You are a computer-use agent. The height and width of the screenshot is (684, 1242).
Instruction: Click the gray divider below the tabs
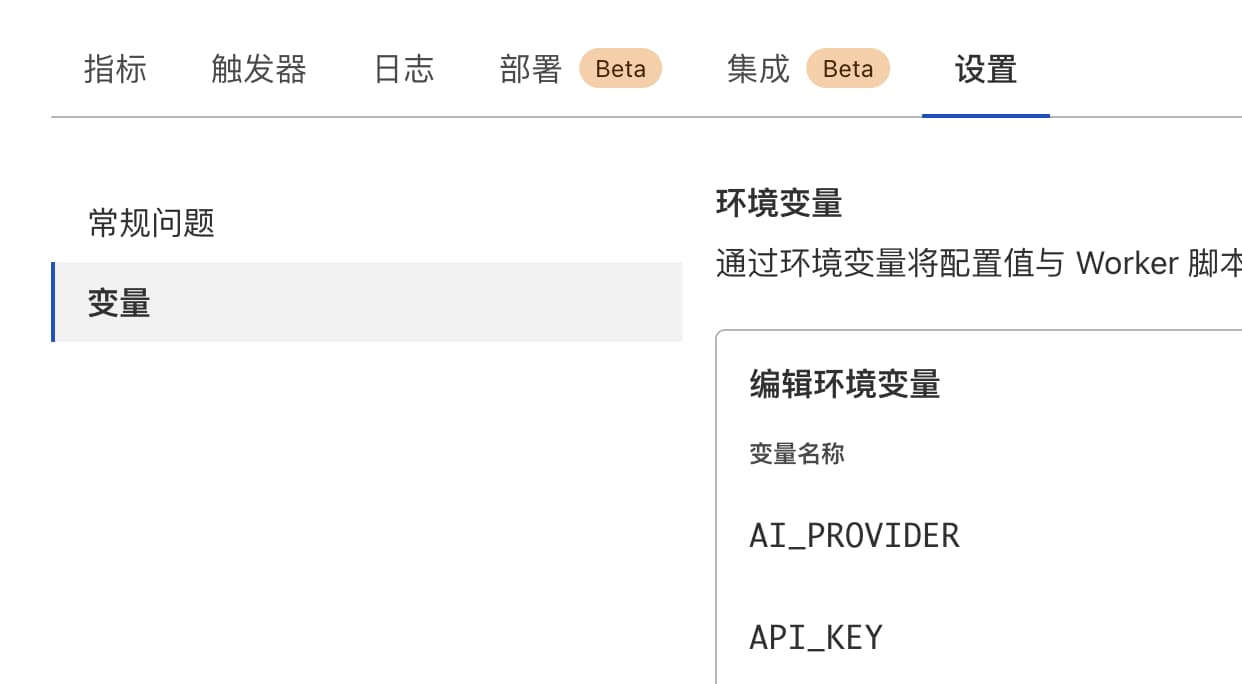(480, 117)
